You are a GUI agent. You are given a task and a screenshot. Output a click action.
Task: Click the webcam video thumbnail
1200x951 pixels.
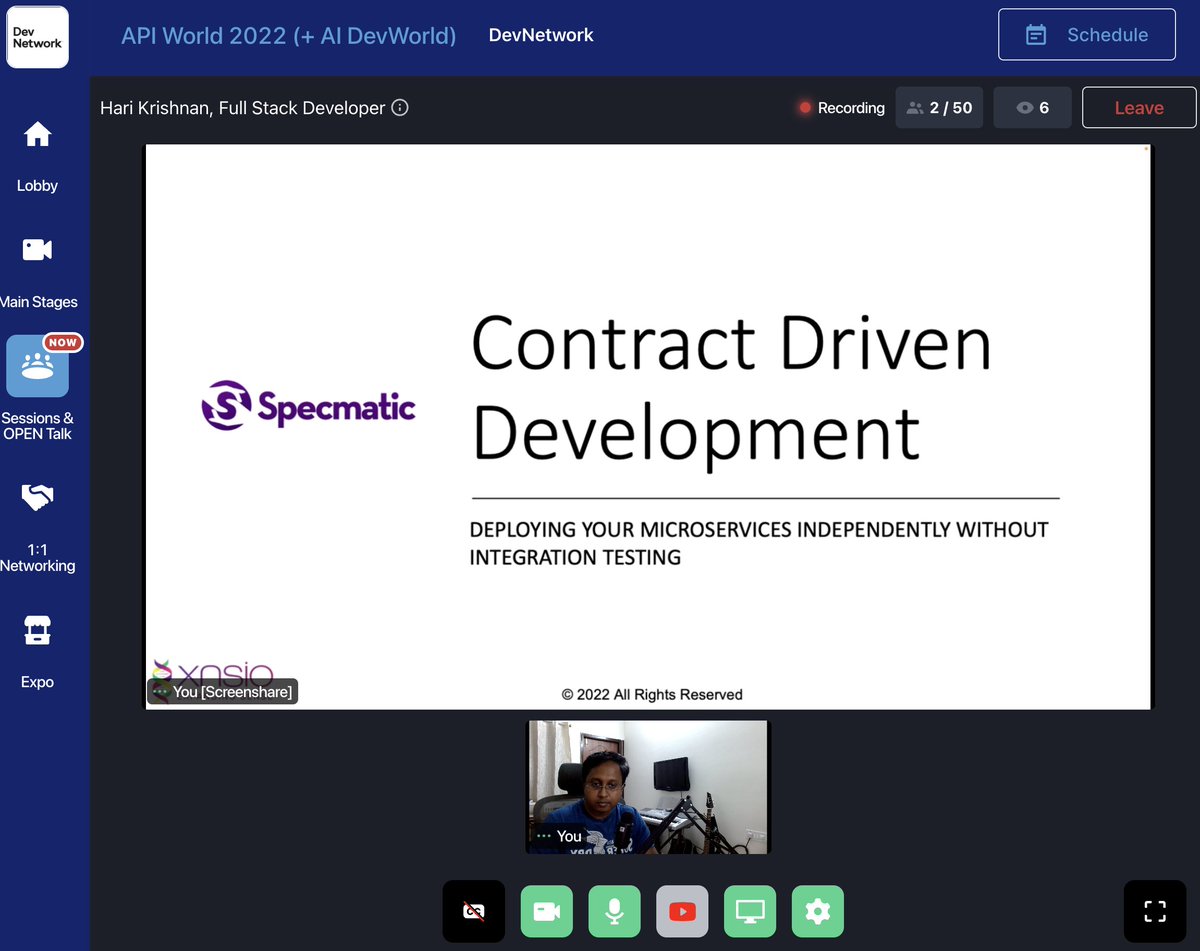point(648,787)
